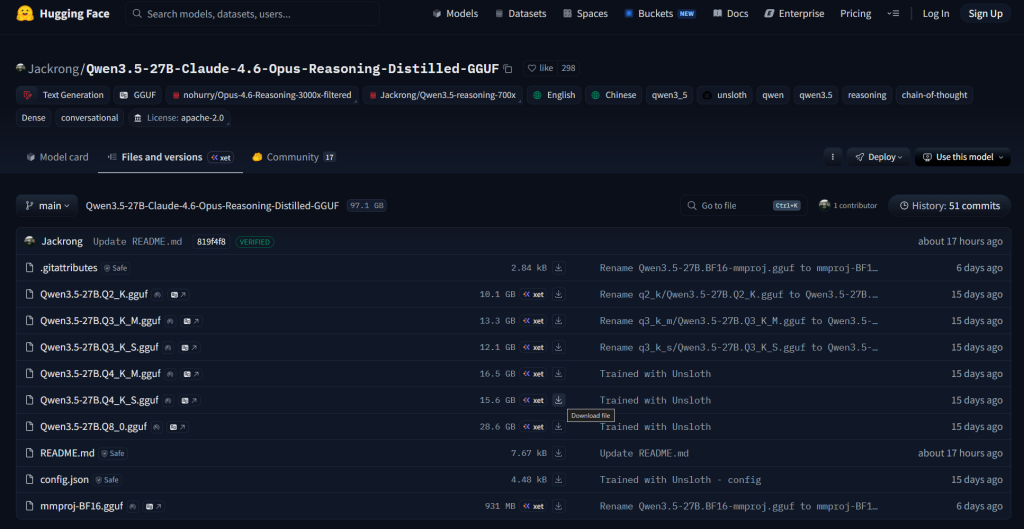1024x529 pixels.
Task: Download the Qwen3.5-27B.Q4_K_S.gguf file
Action: coord(559,400)
